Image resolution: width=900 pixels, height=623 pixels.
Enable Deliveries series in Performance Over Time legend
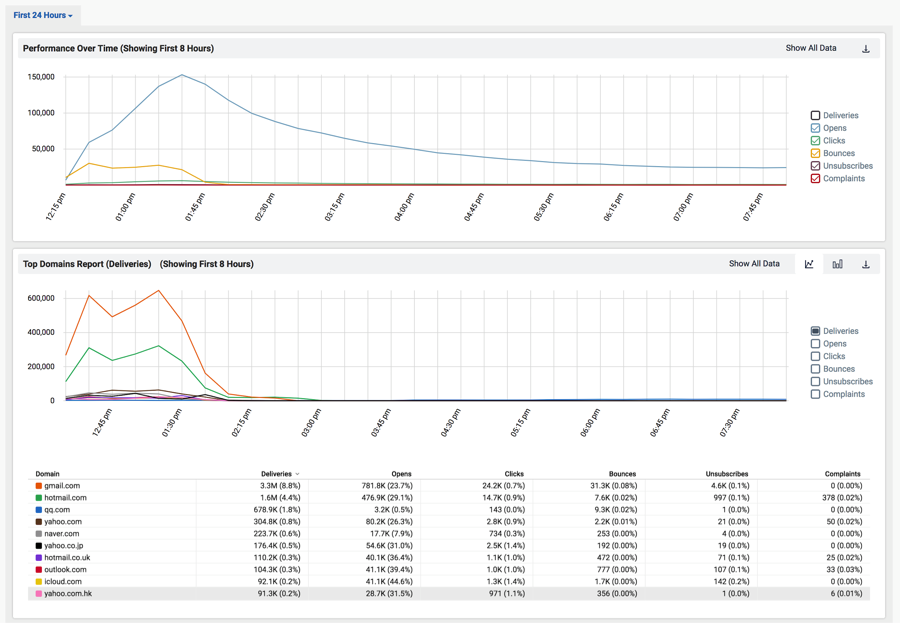(x=815, y=115)
